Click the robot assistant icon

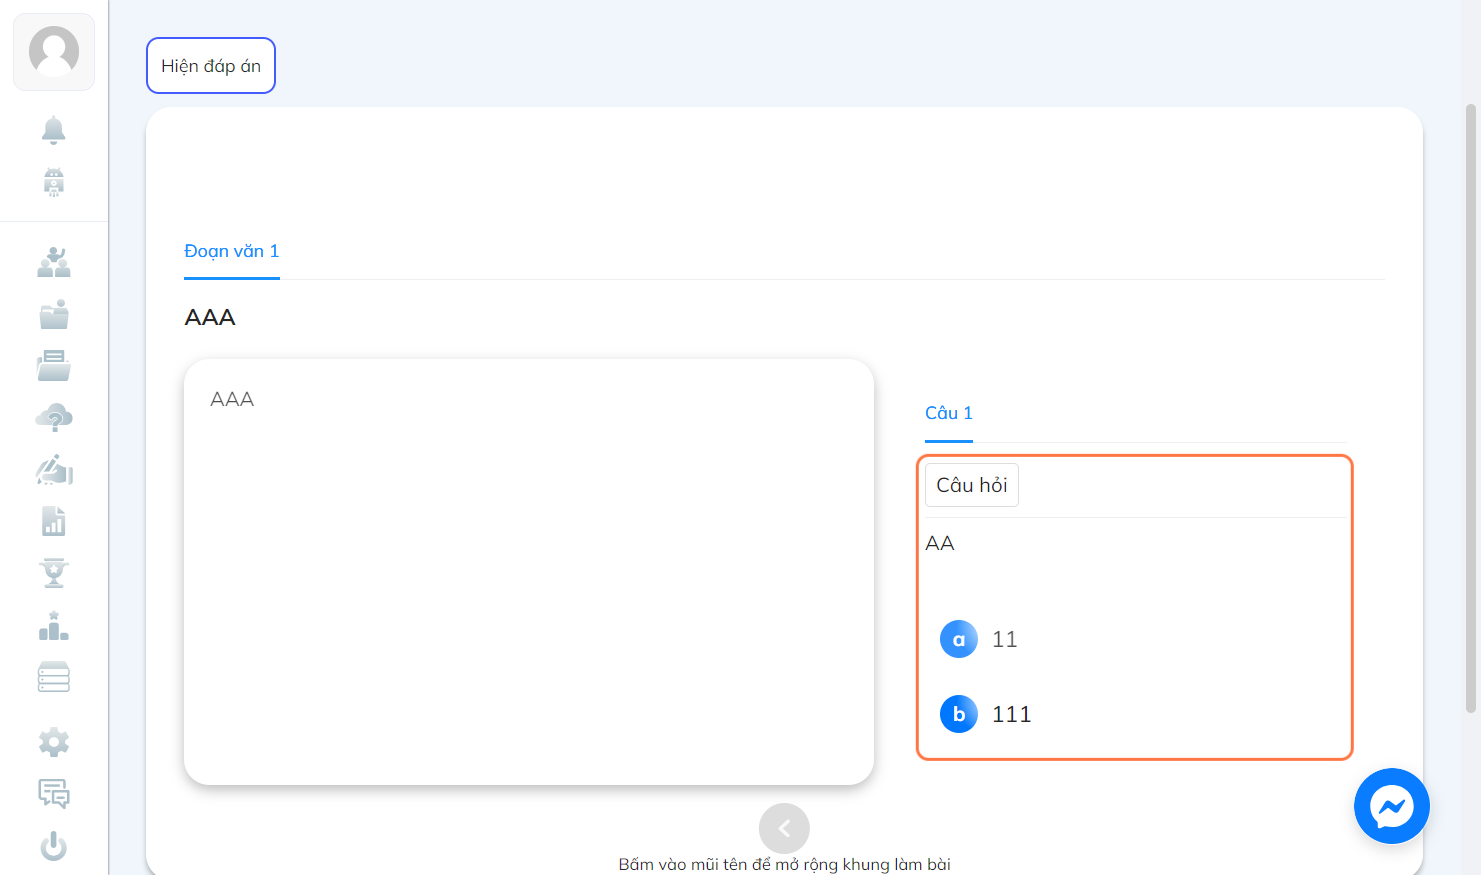(x=54, y=182)
